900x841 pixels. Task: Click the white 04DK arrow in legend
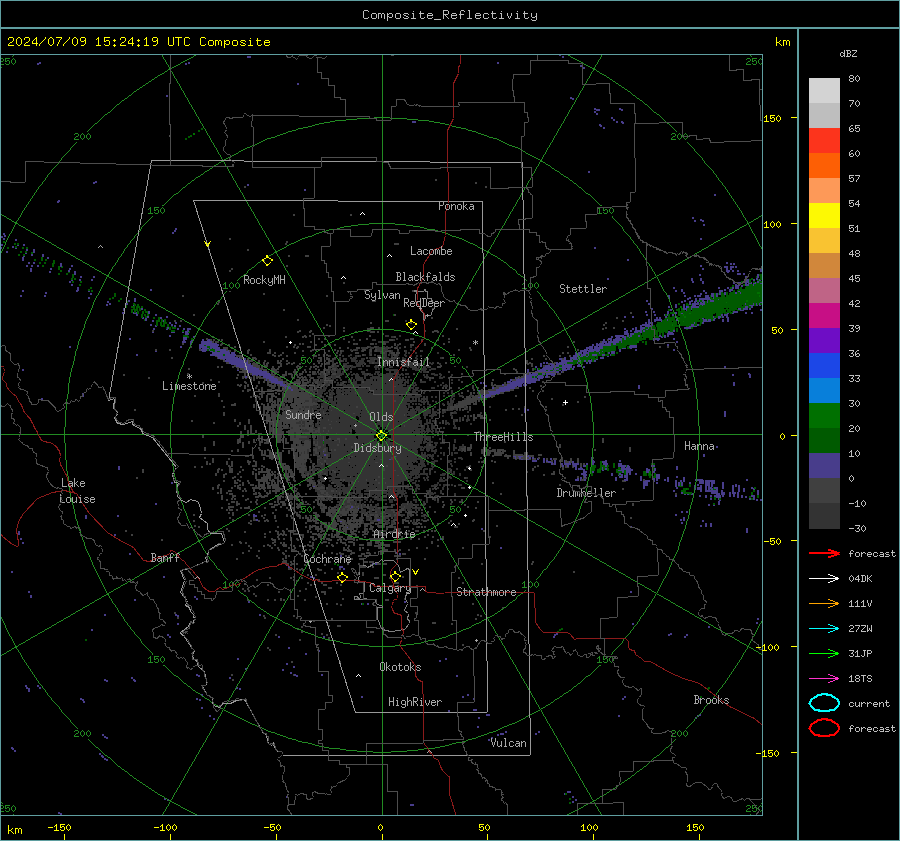[824, 579]
